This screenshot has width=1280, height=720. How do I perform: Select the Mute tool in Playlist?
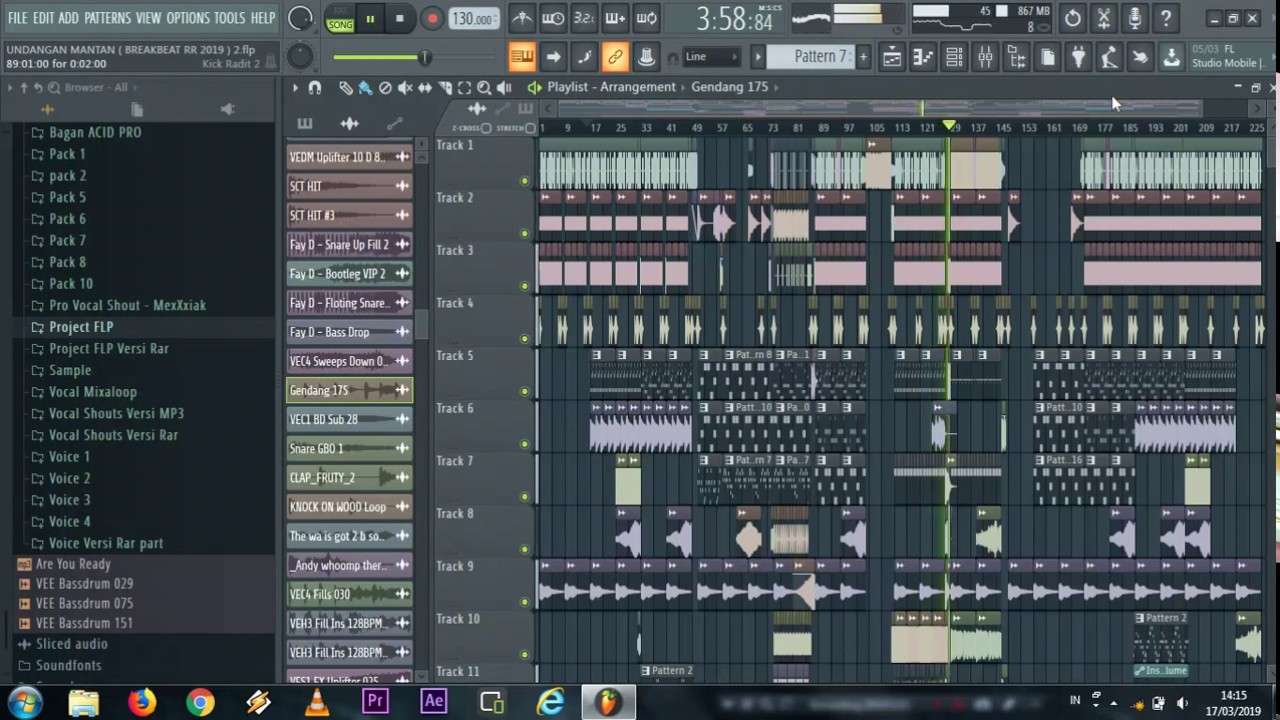(405, 88)
